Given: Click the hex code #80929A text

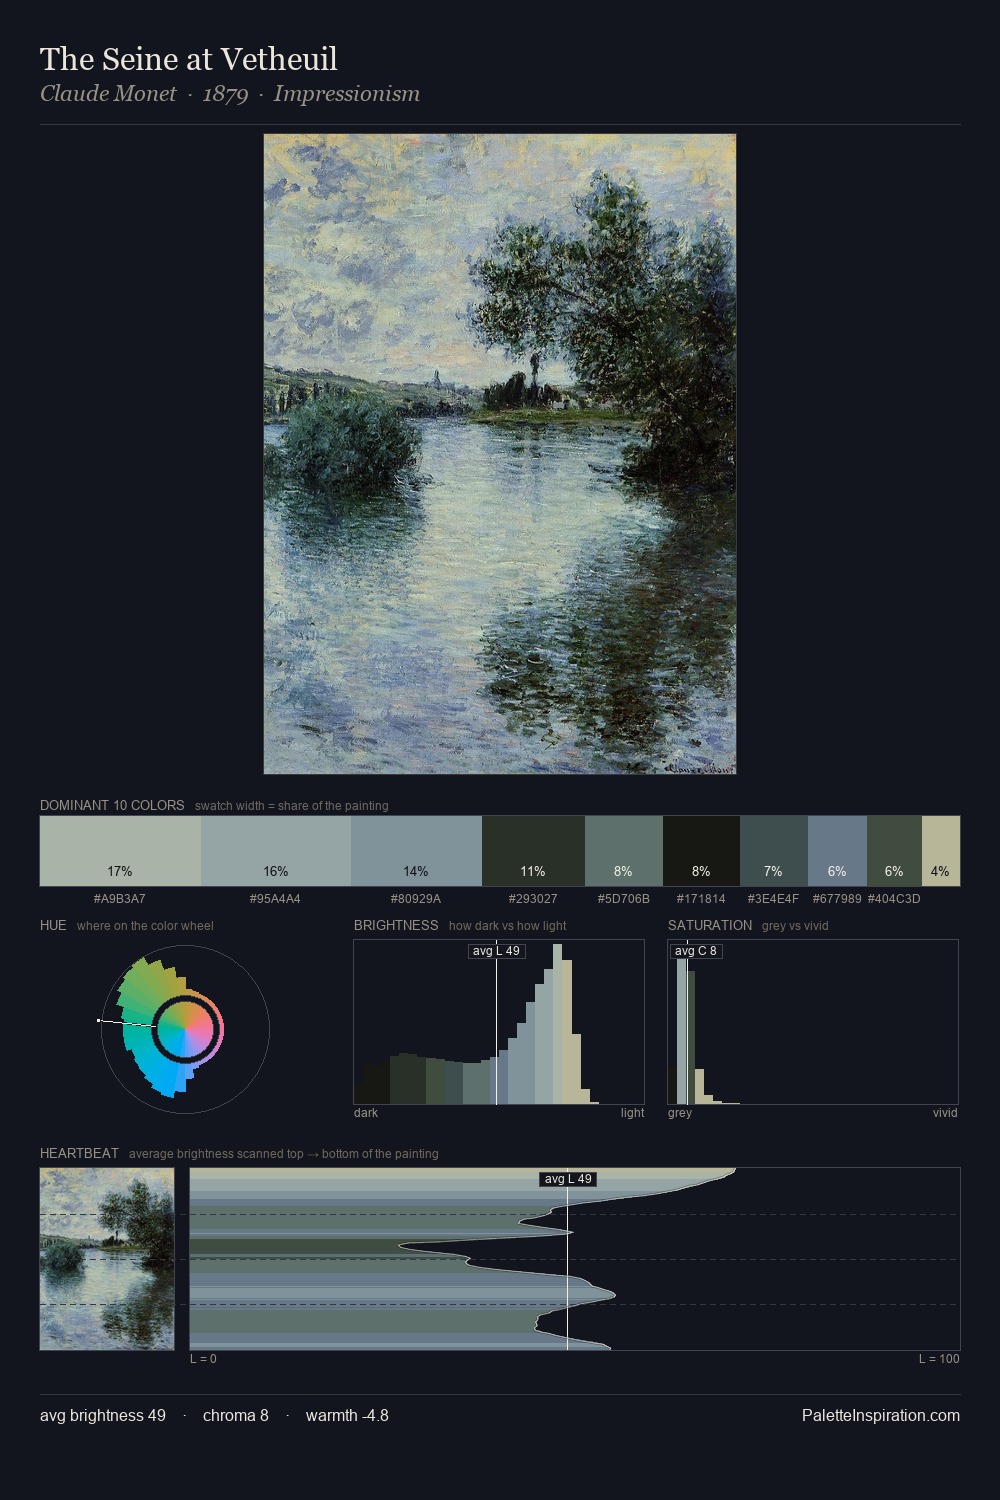Looking at the screenshot, I should click(416, 899).
